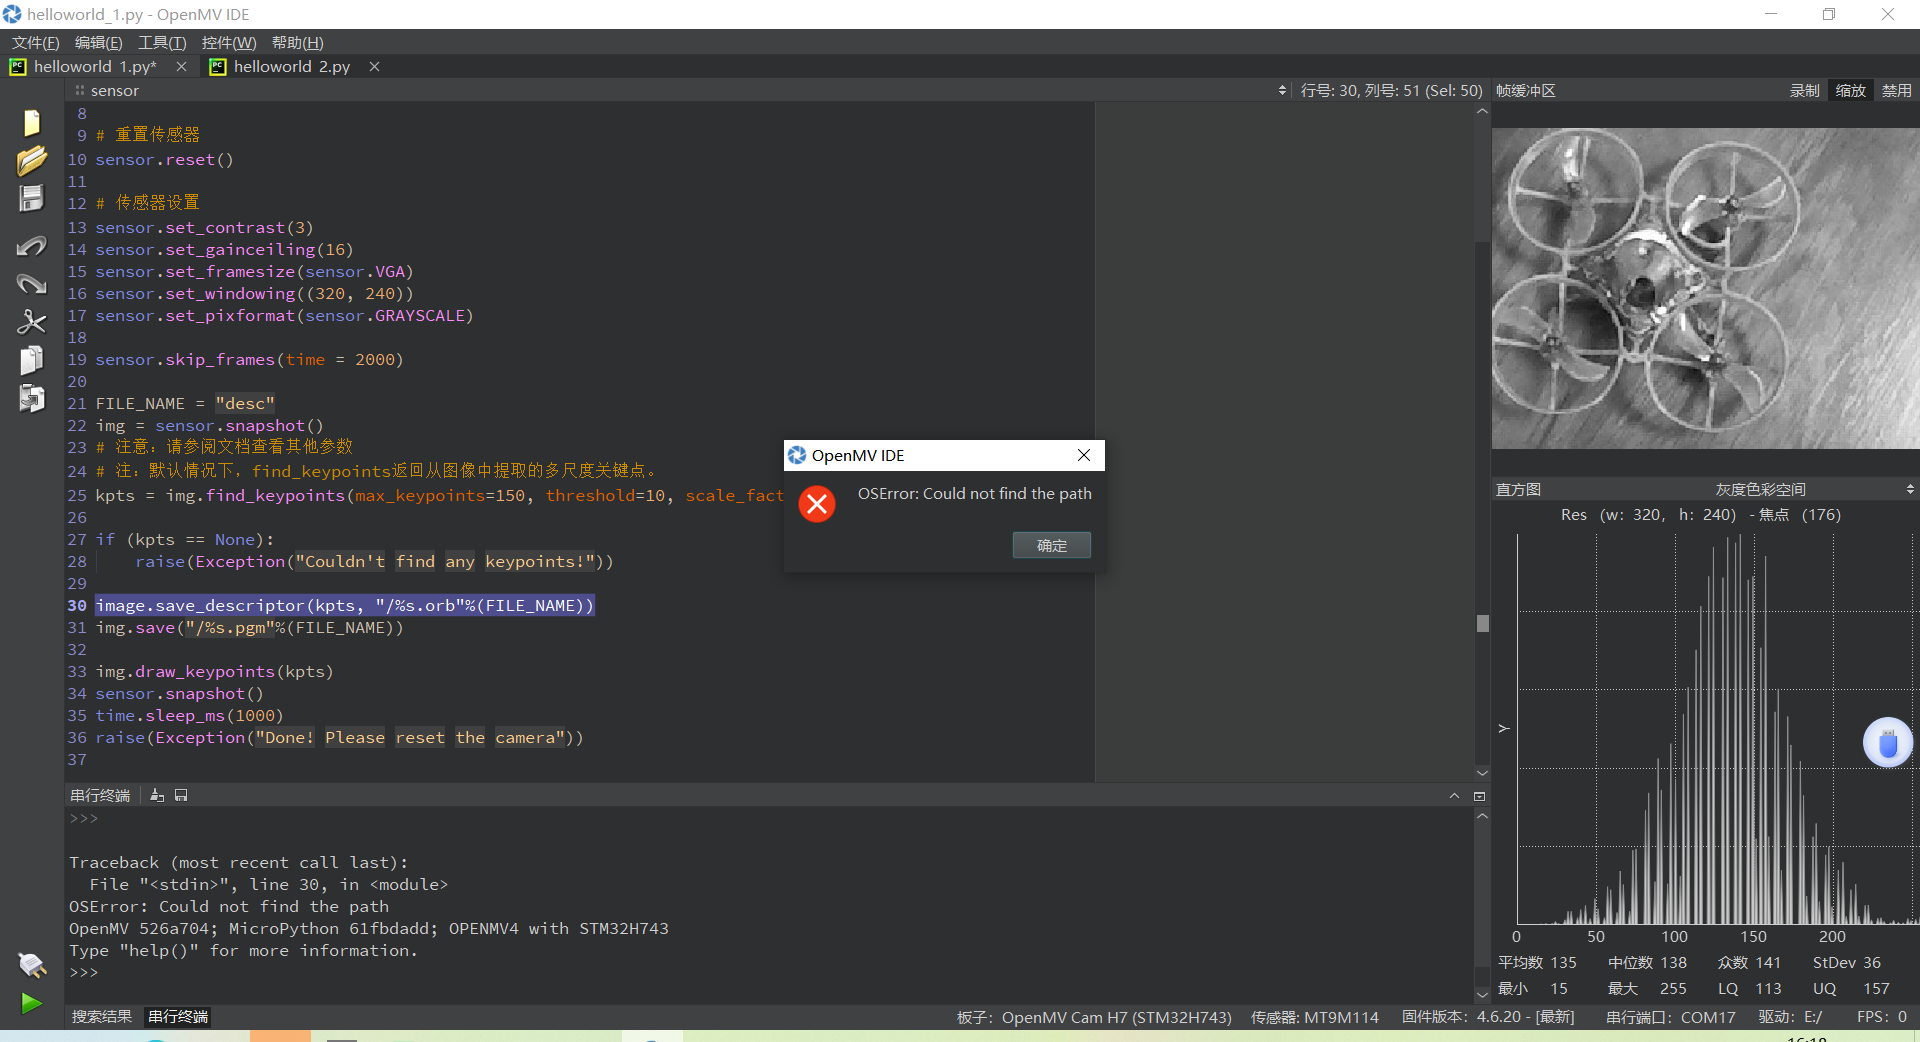Click the serial terminal clear icon
Image resolution: width=1920 pixels, height=1042 pixels.
(157, 795)
